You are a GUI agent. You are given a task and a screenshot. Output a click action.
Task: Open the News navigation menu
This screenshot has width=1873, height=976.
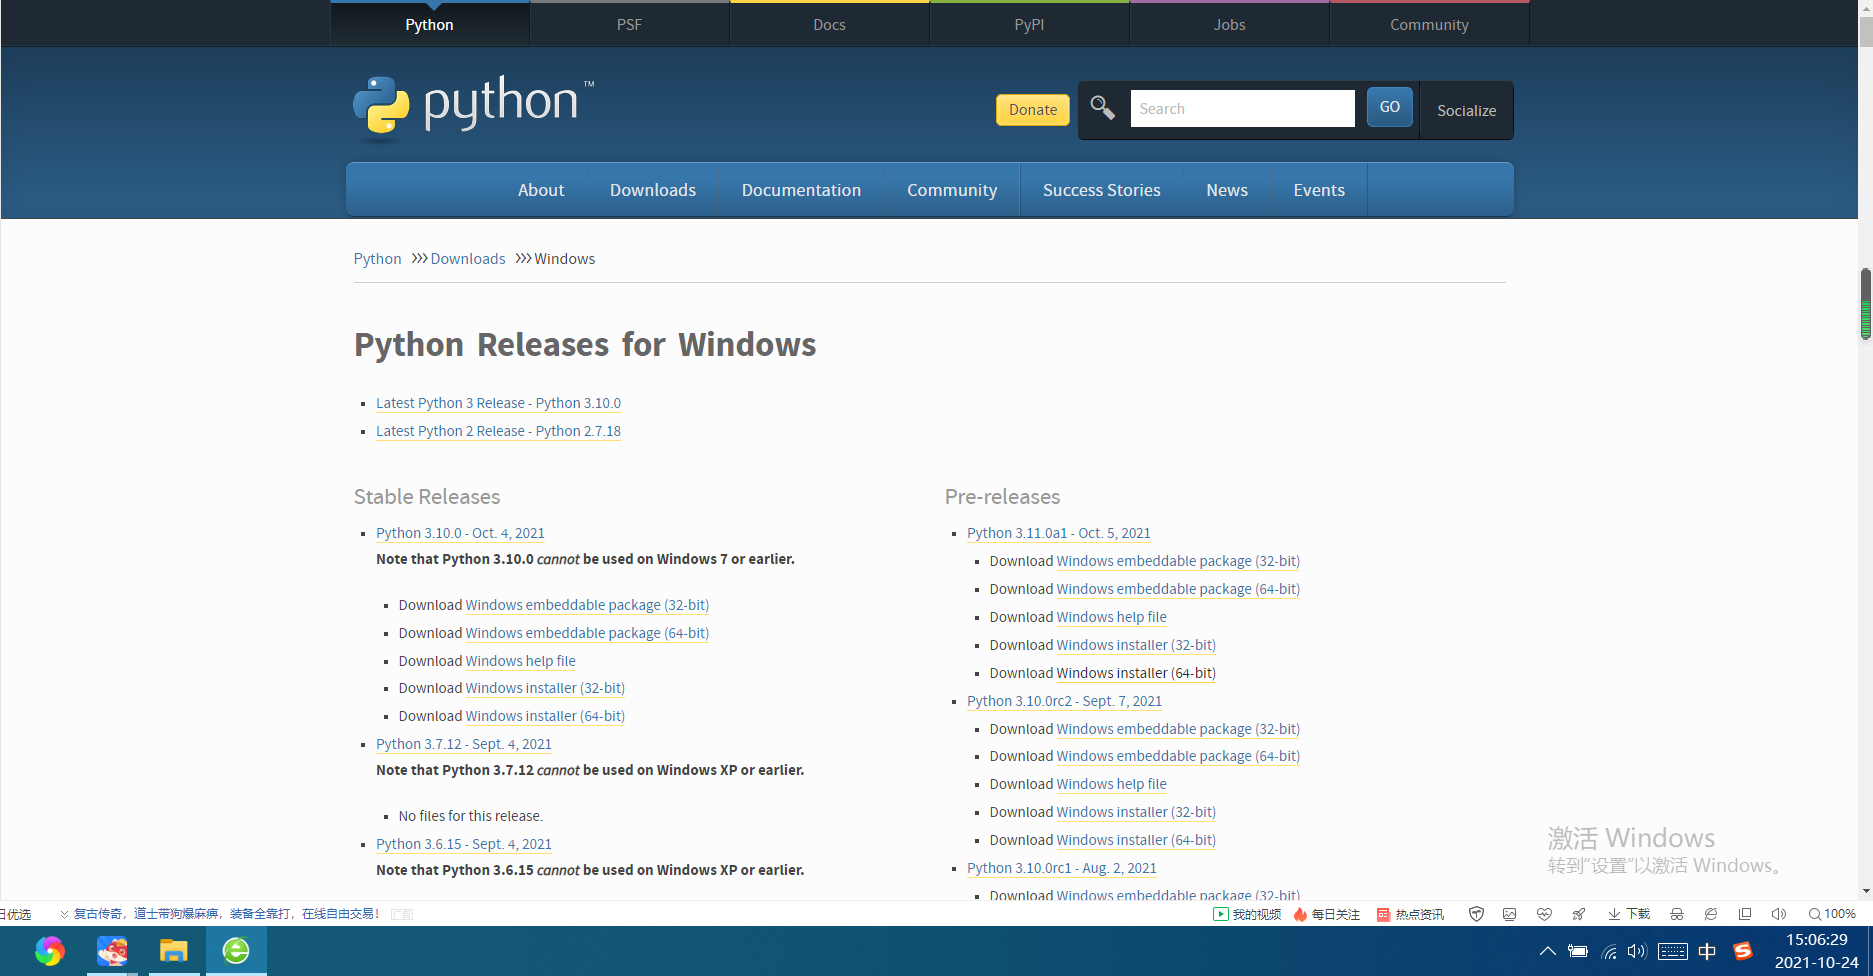1227,190
